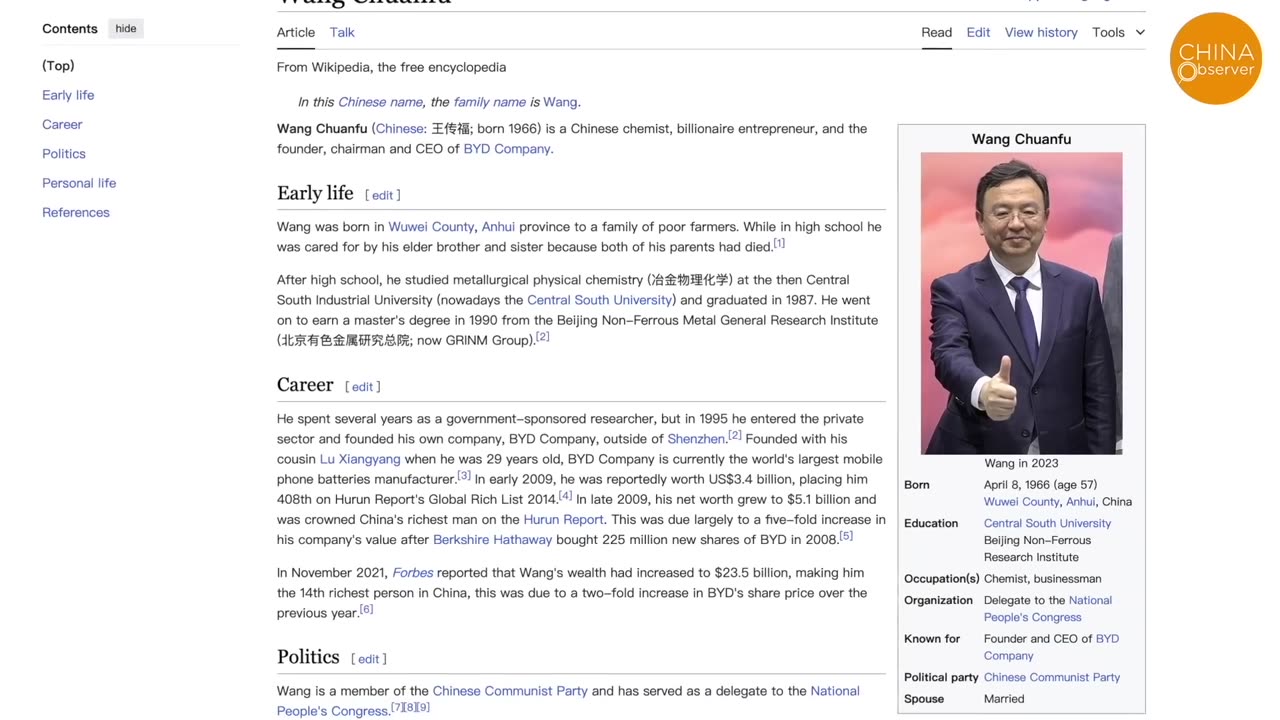Open Central South University link in infobox

(x=1047, y=523)
